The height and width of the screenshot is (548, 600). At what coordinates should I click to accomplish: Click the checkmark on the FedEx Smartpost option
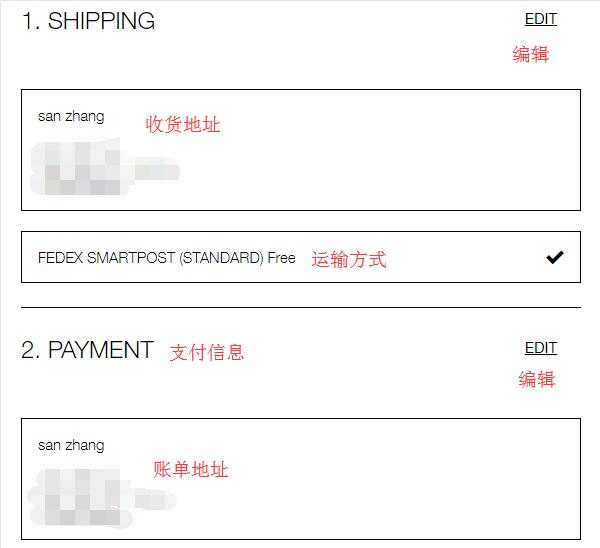(x=555, y=258)
